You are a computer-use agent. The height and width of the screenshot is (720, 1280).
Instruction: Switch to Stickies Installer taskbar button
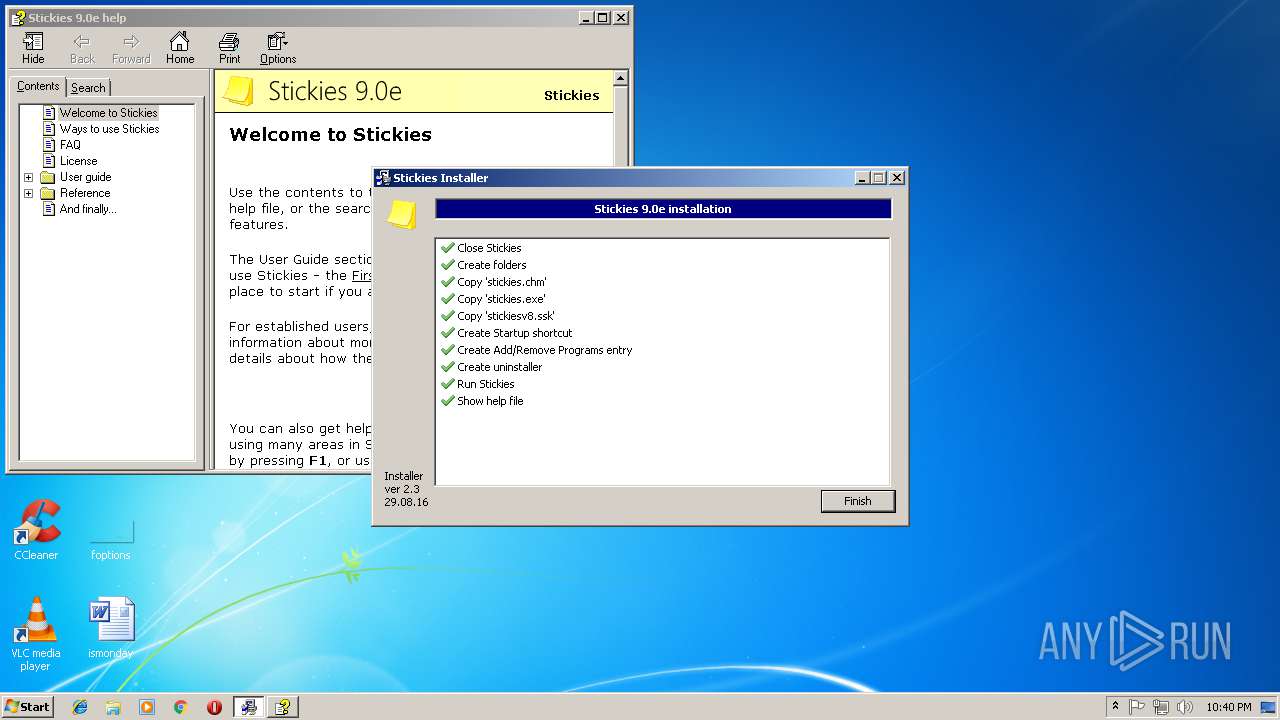[249, 707]
